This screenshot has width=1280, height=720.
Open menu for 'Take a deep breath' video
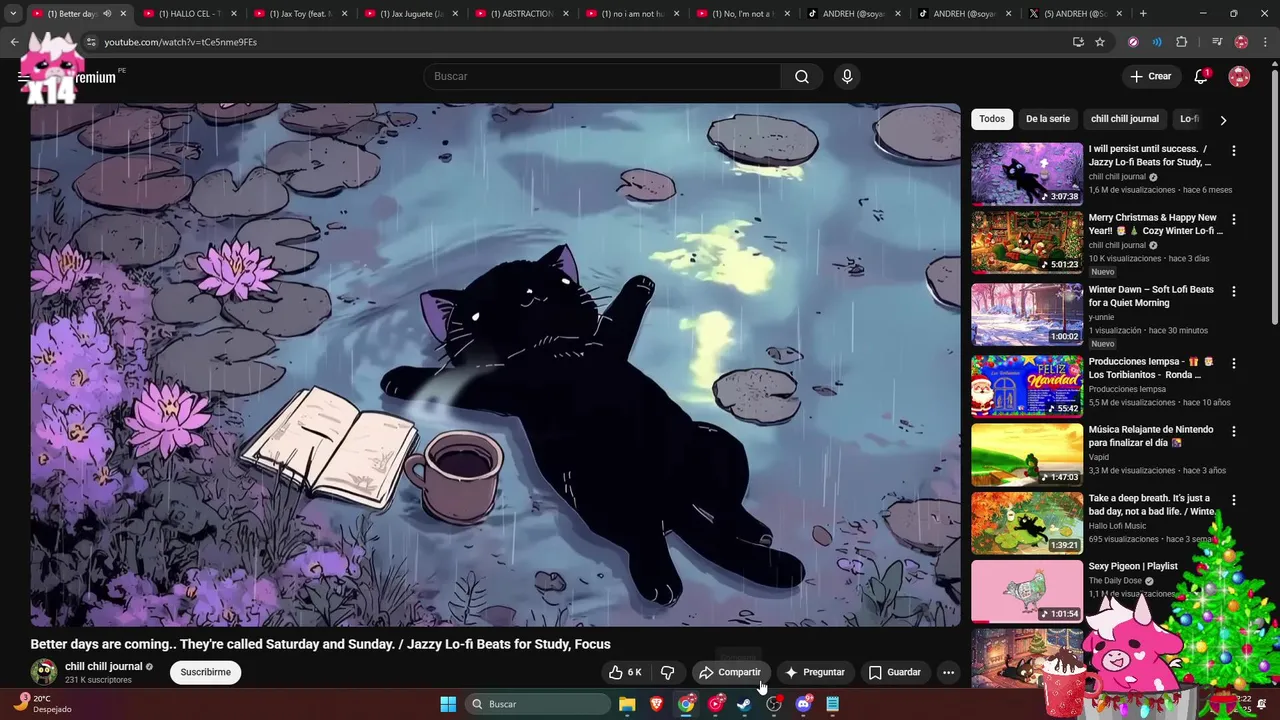point(1233,499)
